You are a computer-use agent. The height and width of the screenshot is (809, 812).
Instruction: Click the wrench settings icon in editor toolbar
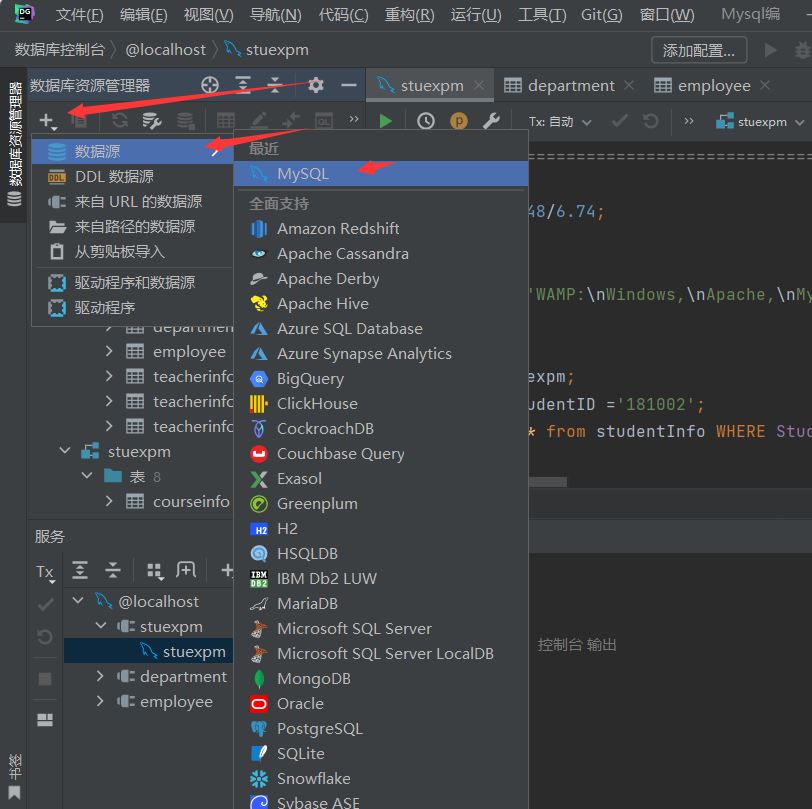pyautogui.click(x=491, y=121)
